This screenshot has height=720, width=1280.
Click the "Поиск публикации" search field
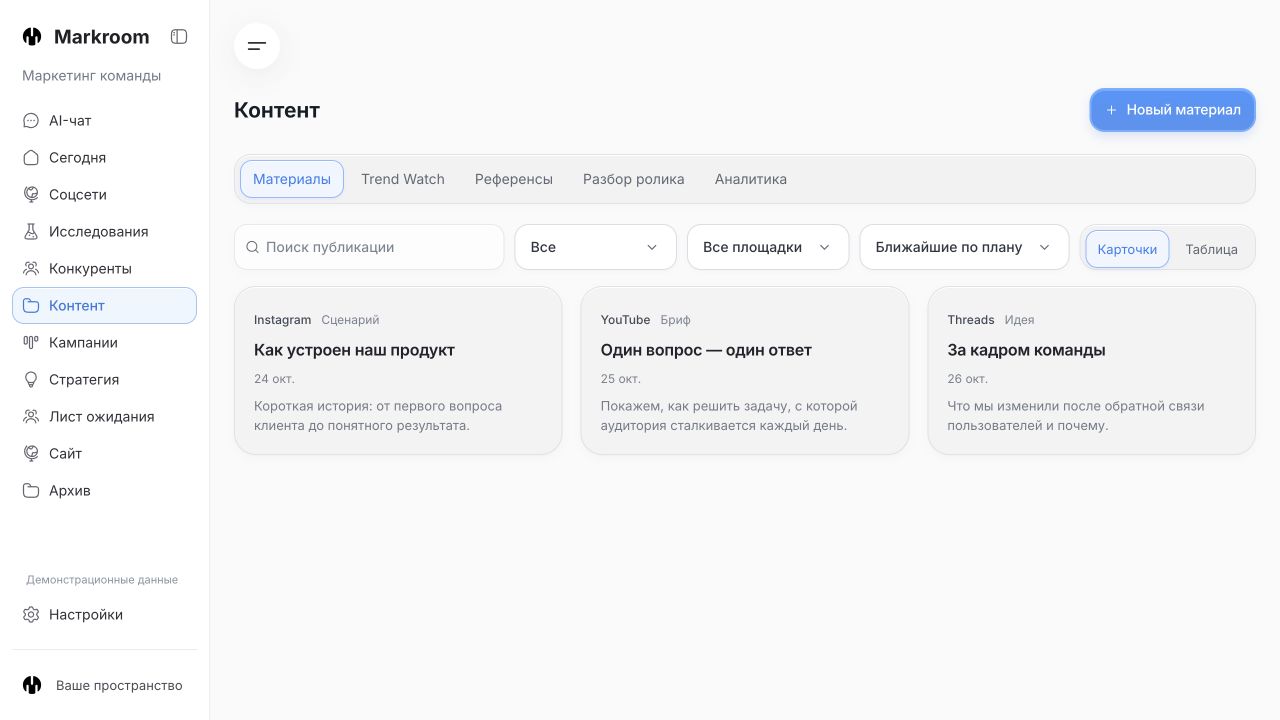pyautogui.click(x=369, y=247)
